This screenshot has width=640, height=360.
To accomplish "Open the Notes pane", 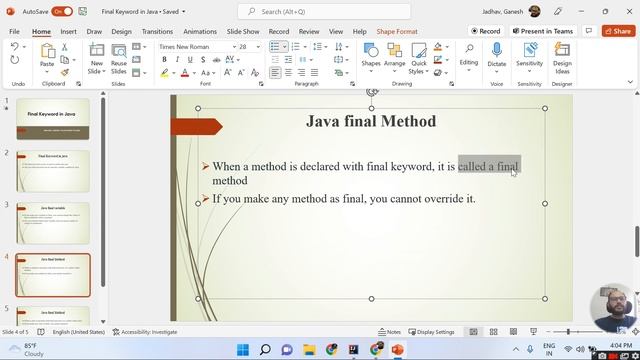I will (389, 332).
